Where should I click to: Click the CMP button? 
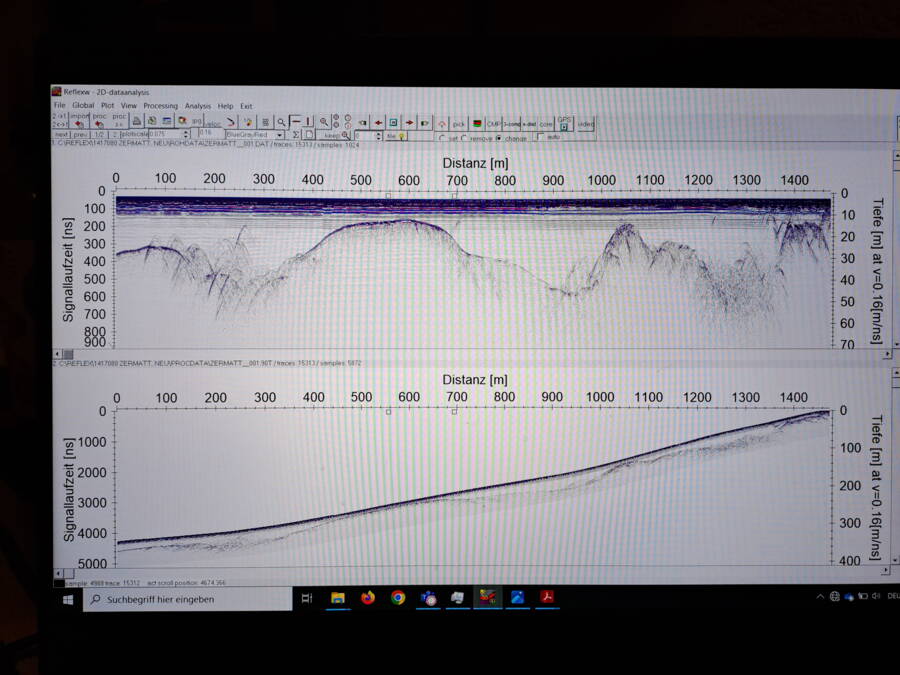click(x=492, y=123)
